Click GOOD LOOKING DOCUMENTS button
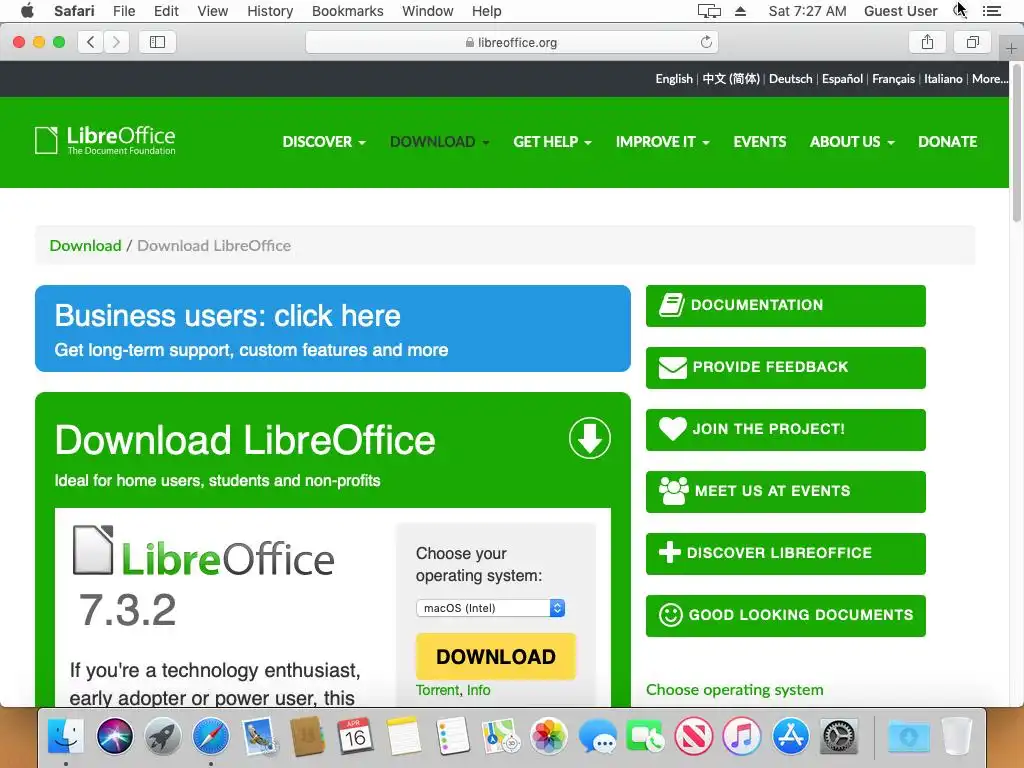This screenshot has width=1024, height=768. coord(786,616)
